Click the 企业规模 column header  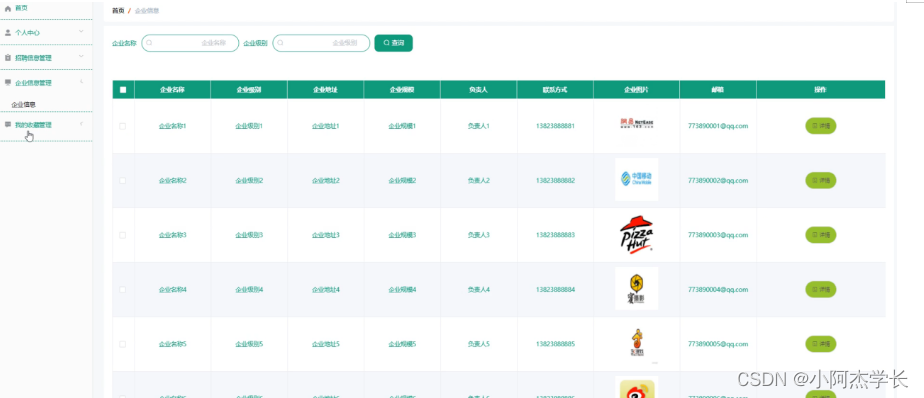click(x=402, y=90)
